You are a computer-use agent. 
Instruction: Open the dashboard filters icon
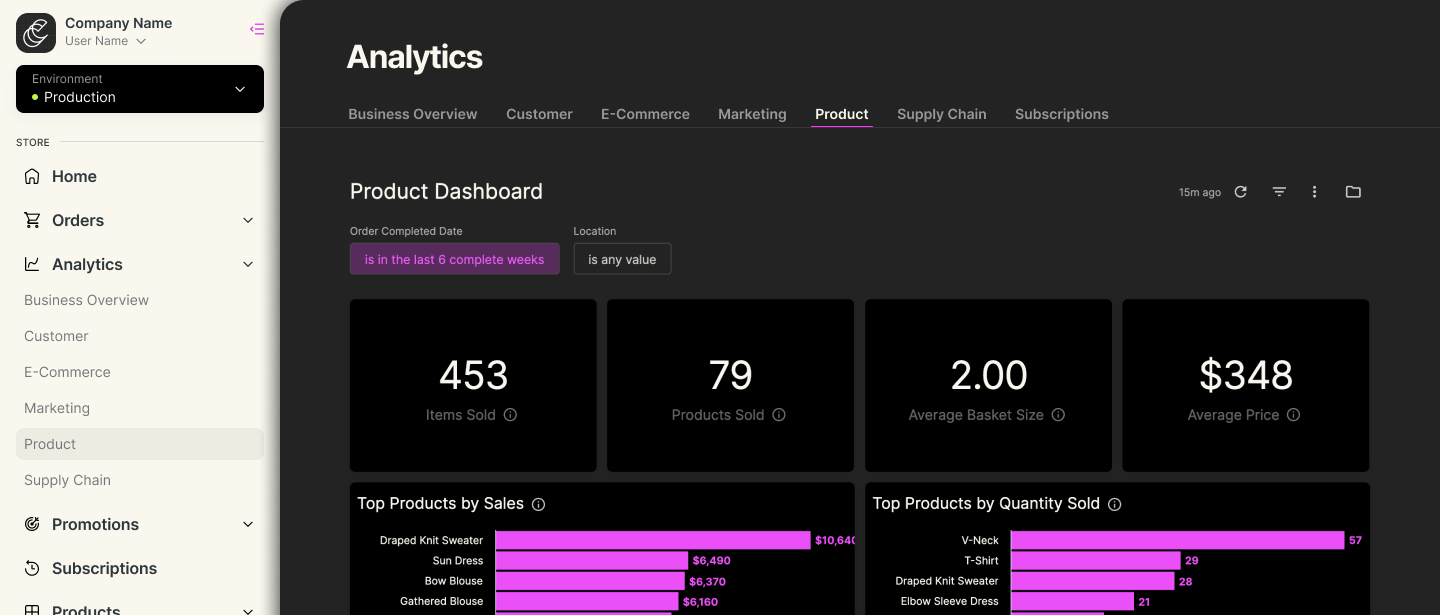pyautogui.click(x=1279, y=192)
